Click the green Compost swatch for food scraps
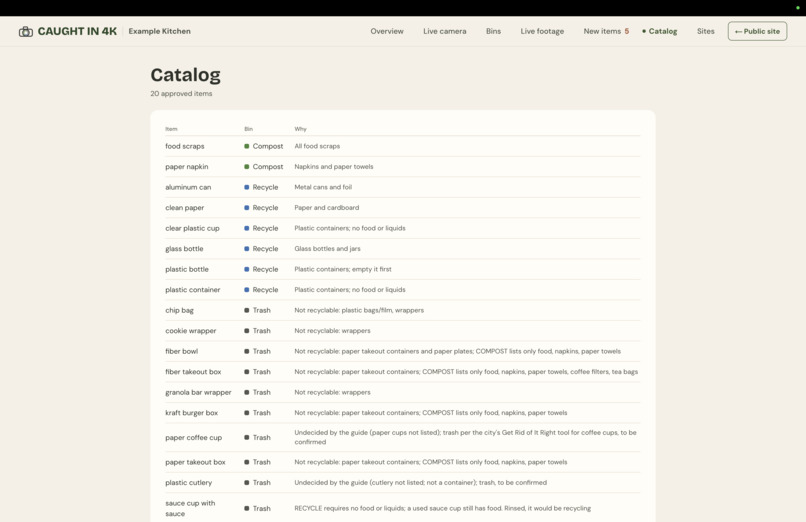 point(247,146)
